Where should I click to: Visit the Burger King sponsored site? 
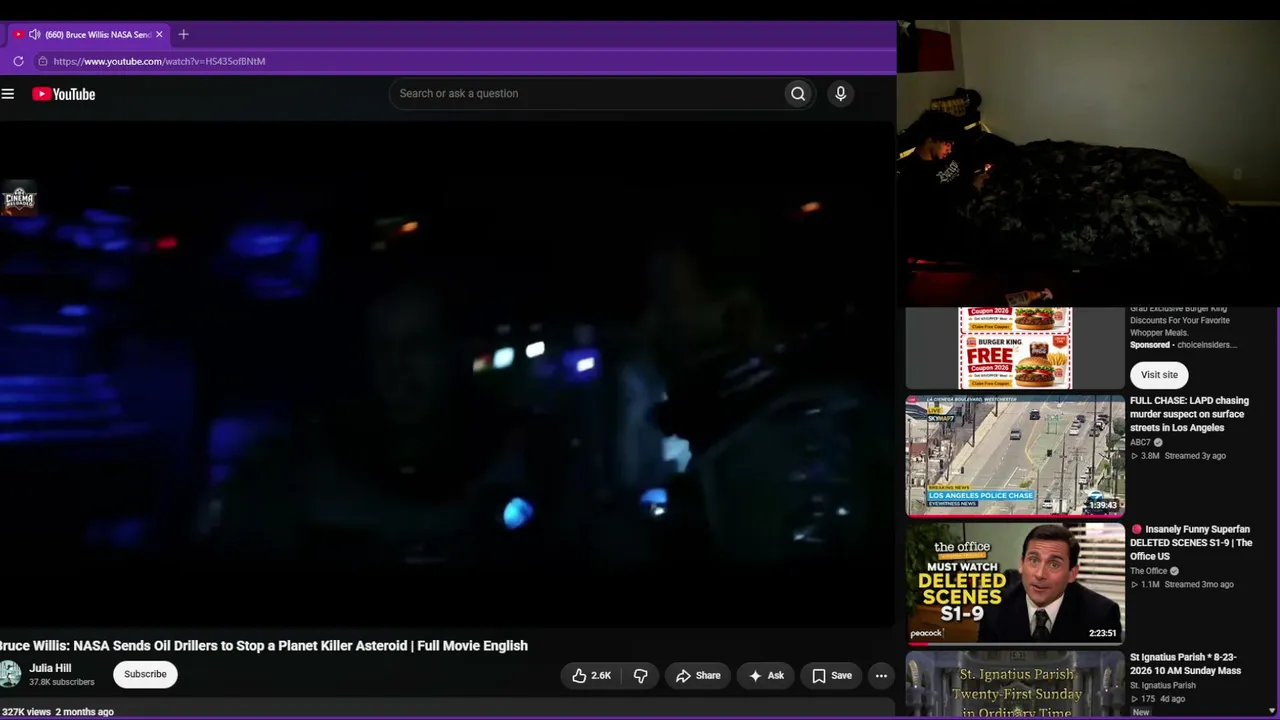[x=1159, y=375]
